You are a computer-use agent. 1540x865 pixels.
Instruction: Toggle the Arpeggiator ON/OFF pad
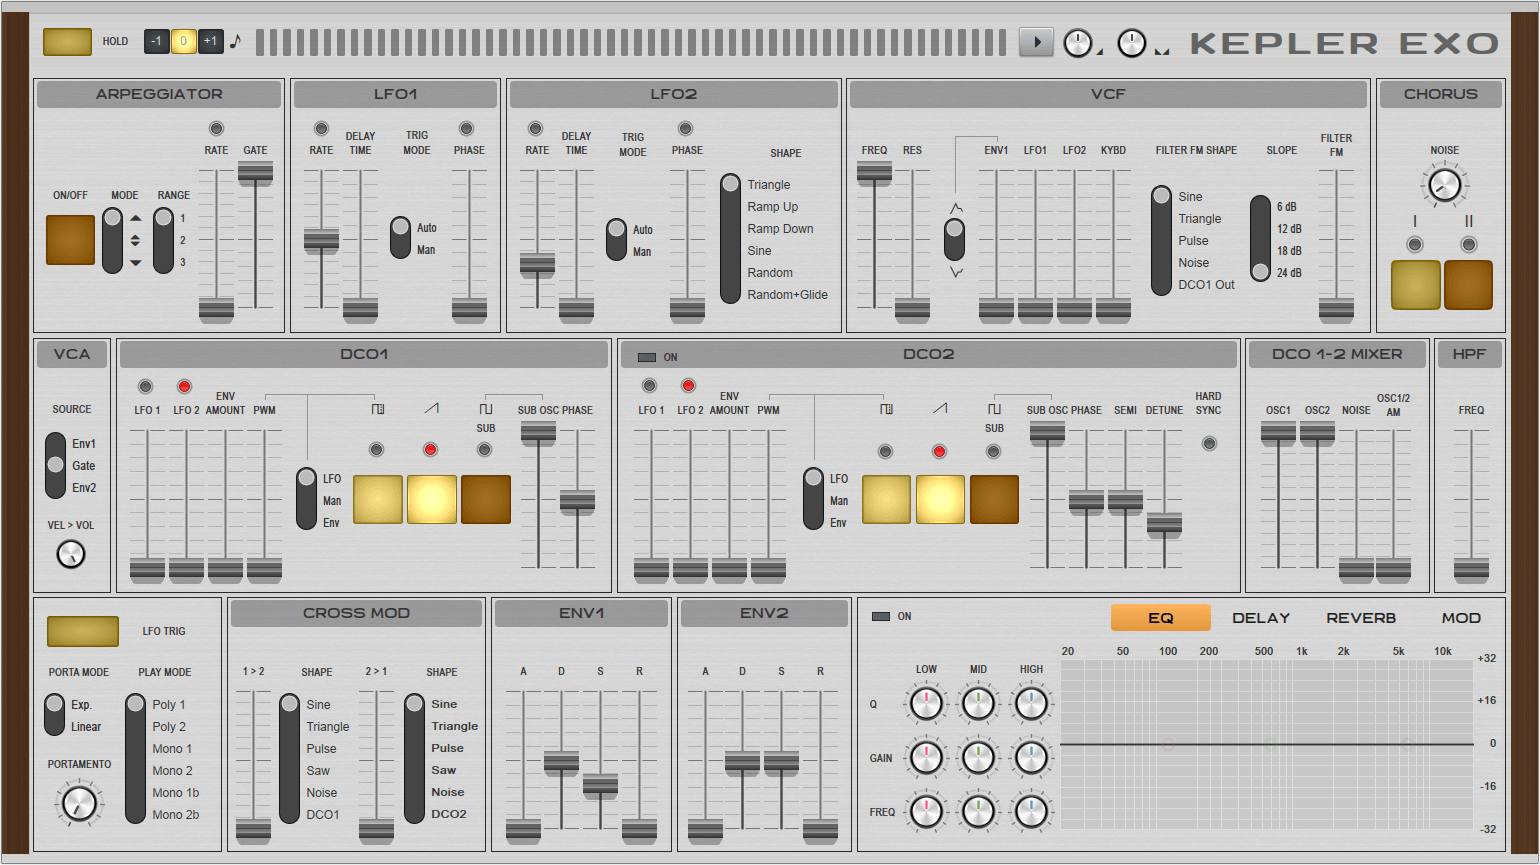point(69,240)
